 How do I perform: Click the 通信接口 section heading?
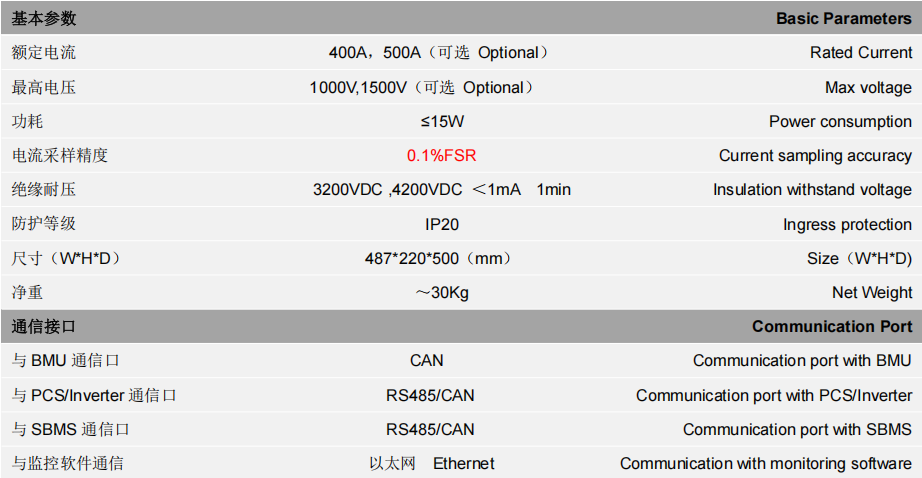[x=44, y=327]
